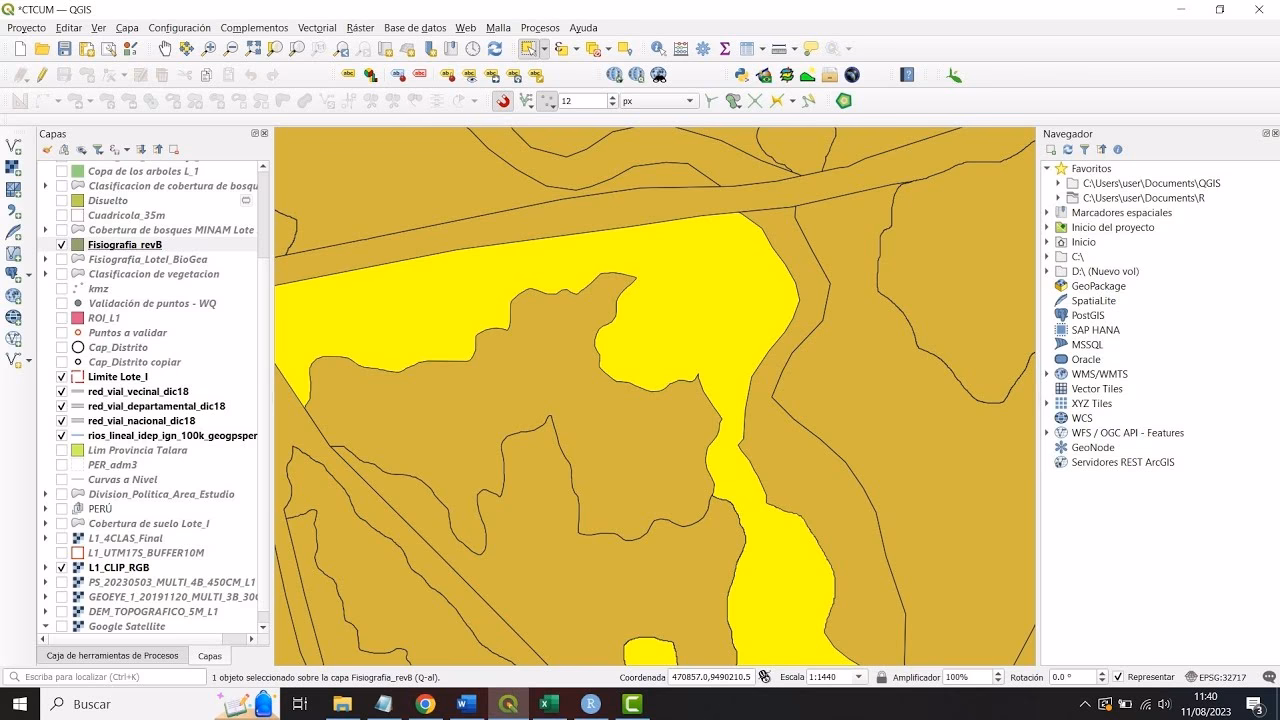Viewport: 1280px width, 720px height.
Task: Open the Vectorial menu
Action: point(317,27)
